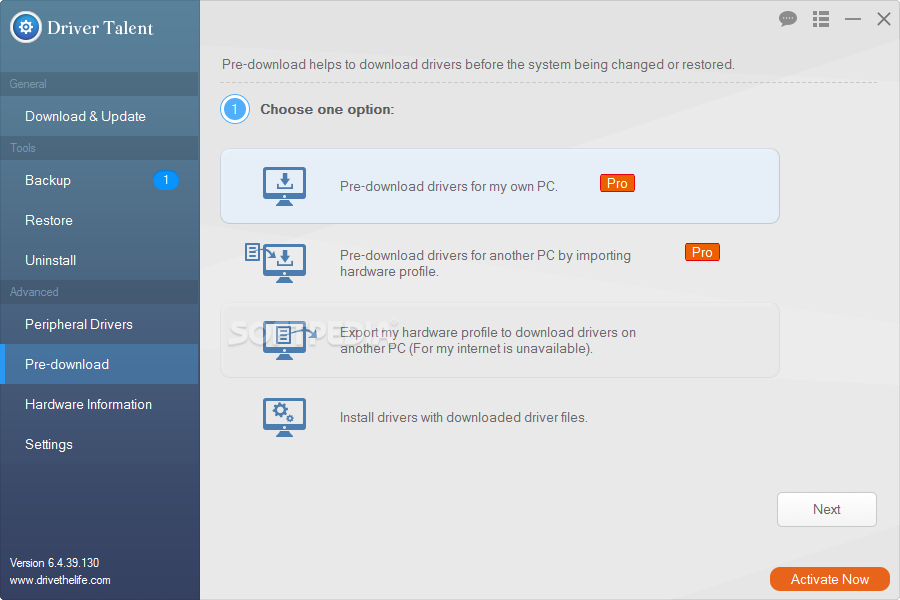Open the Settings page
Viewport: 900px width, 600px height.
(x=99, y=444)
